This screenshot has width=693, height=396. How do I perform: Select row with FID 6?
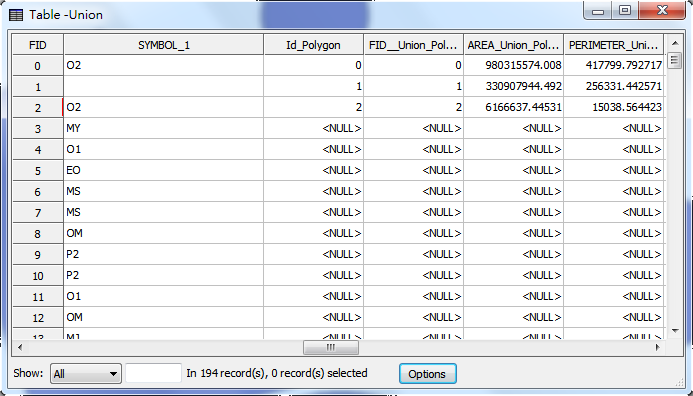pos(38,191)
